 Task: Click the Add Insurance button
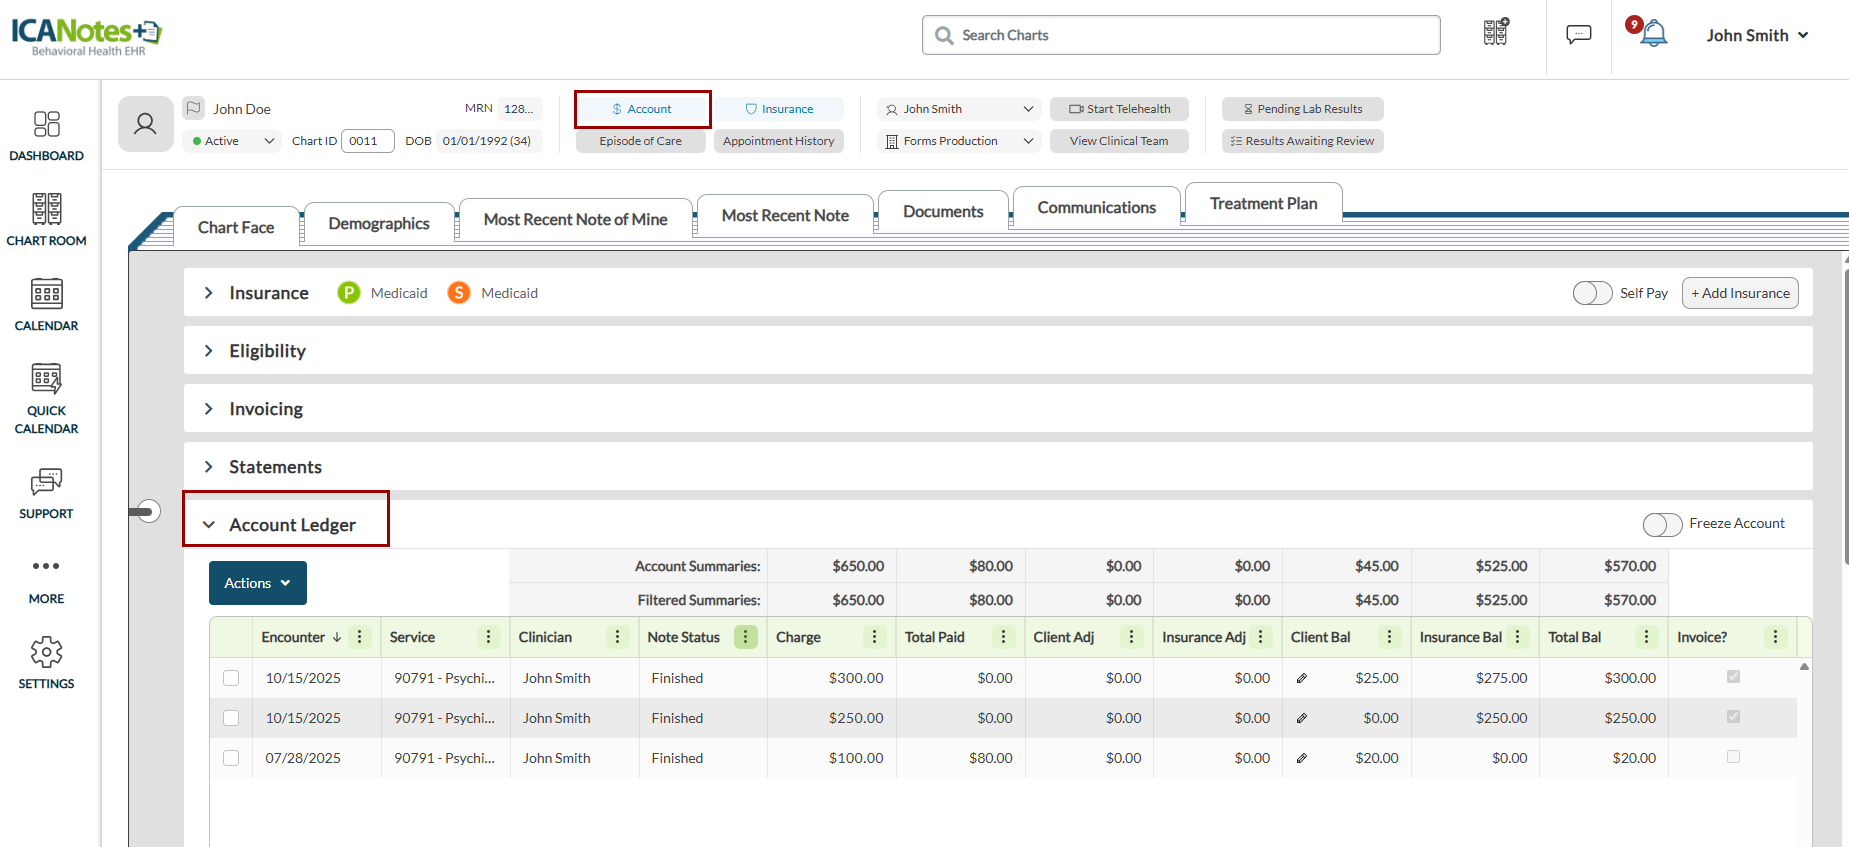pos(1740,293)
